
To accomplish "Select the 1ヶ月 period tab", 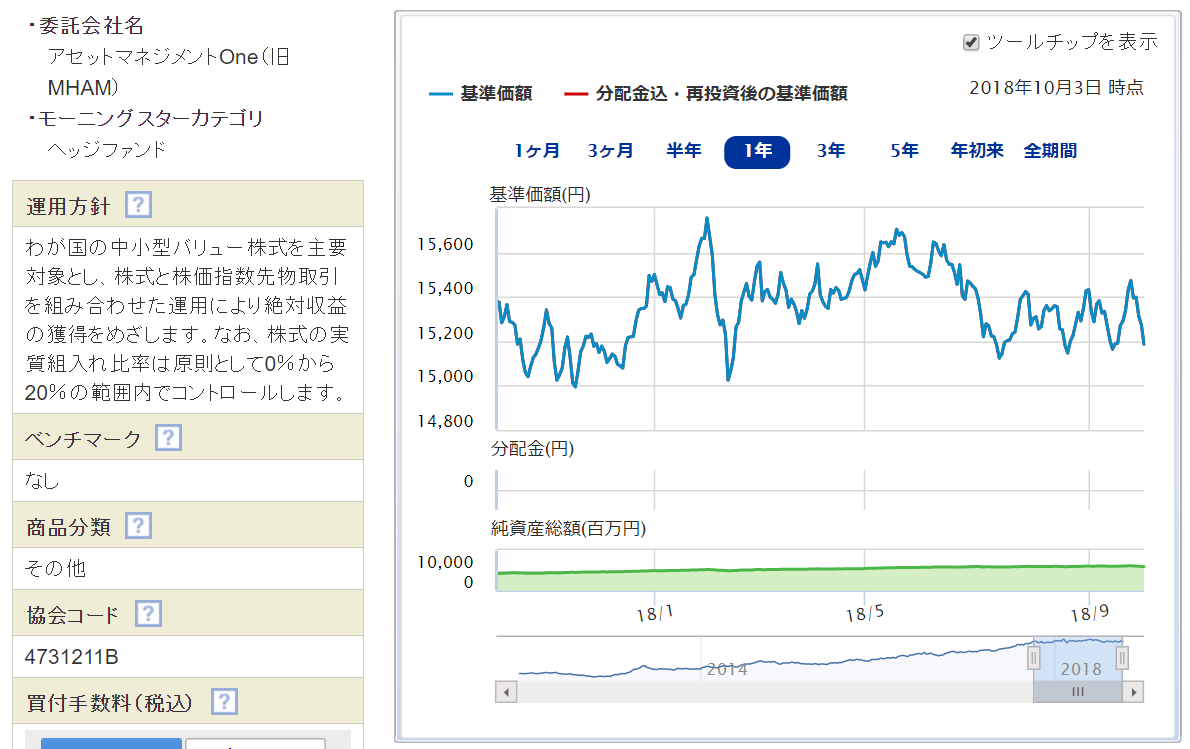I will [537, 151].
